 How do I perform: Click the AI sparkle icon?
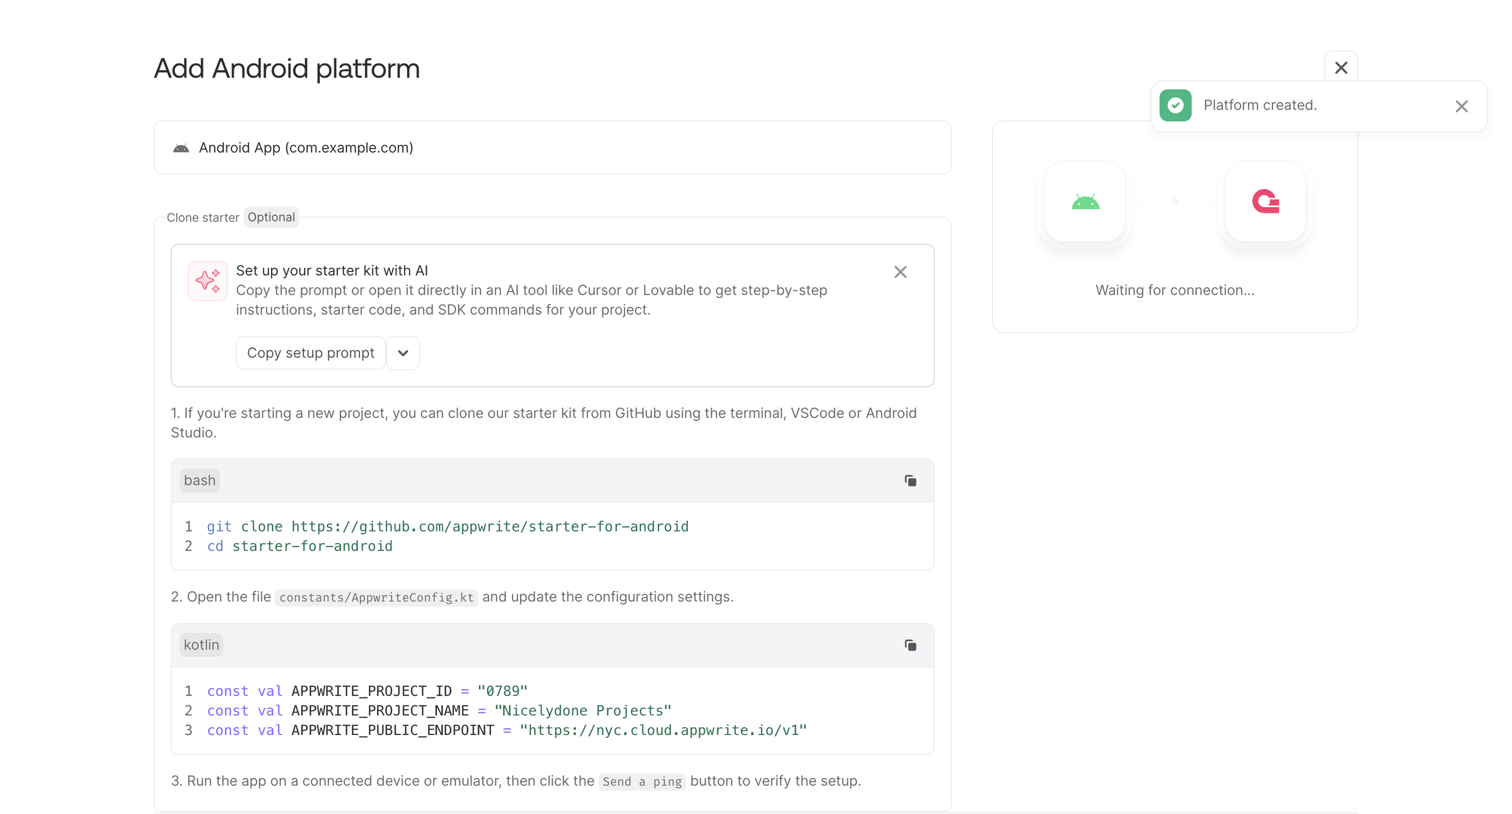[x=208, y=281]
